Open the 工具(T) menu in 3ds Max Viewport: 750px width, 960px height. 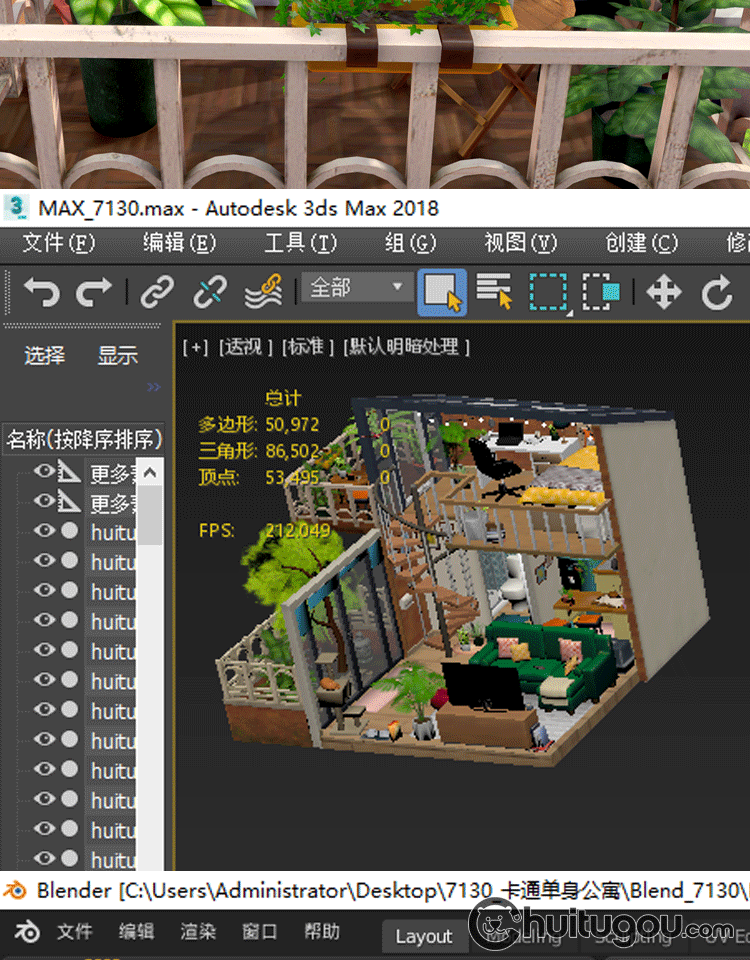(x=300, y=243)
